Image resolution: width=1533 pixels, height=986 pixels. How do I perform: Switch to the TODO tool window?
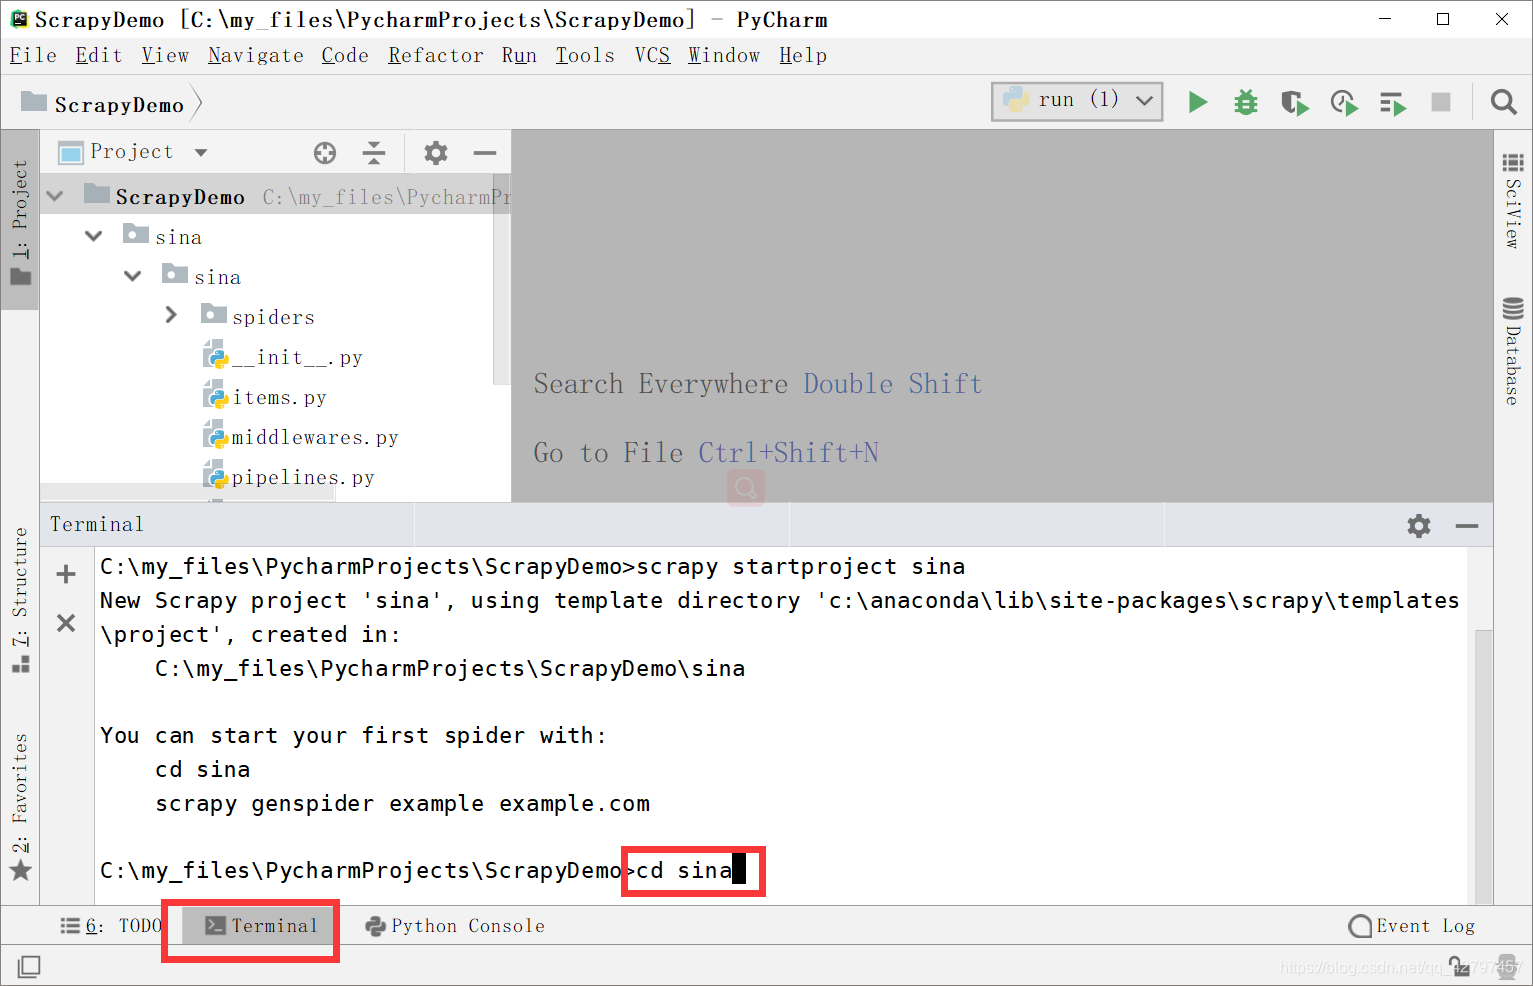[111, 926]
